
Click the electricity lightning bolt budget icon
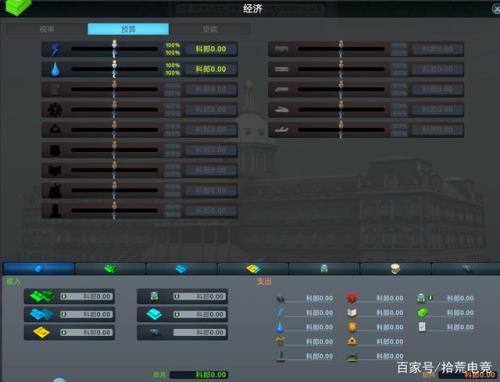(x=55, y=49)
